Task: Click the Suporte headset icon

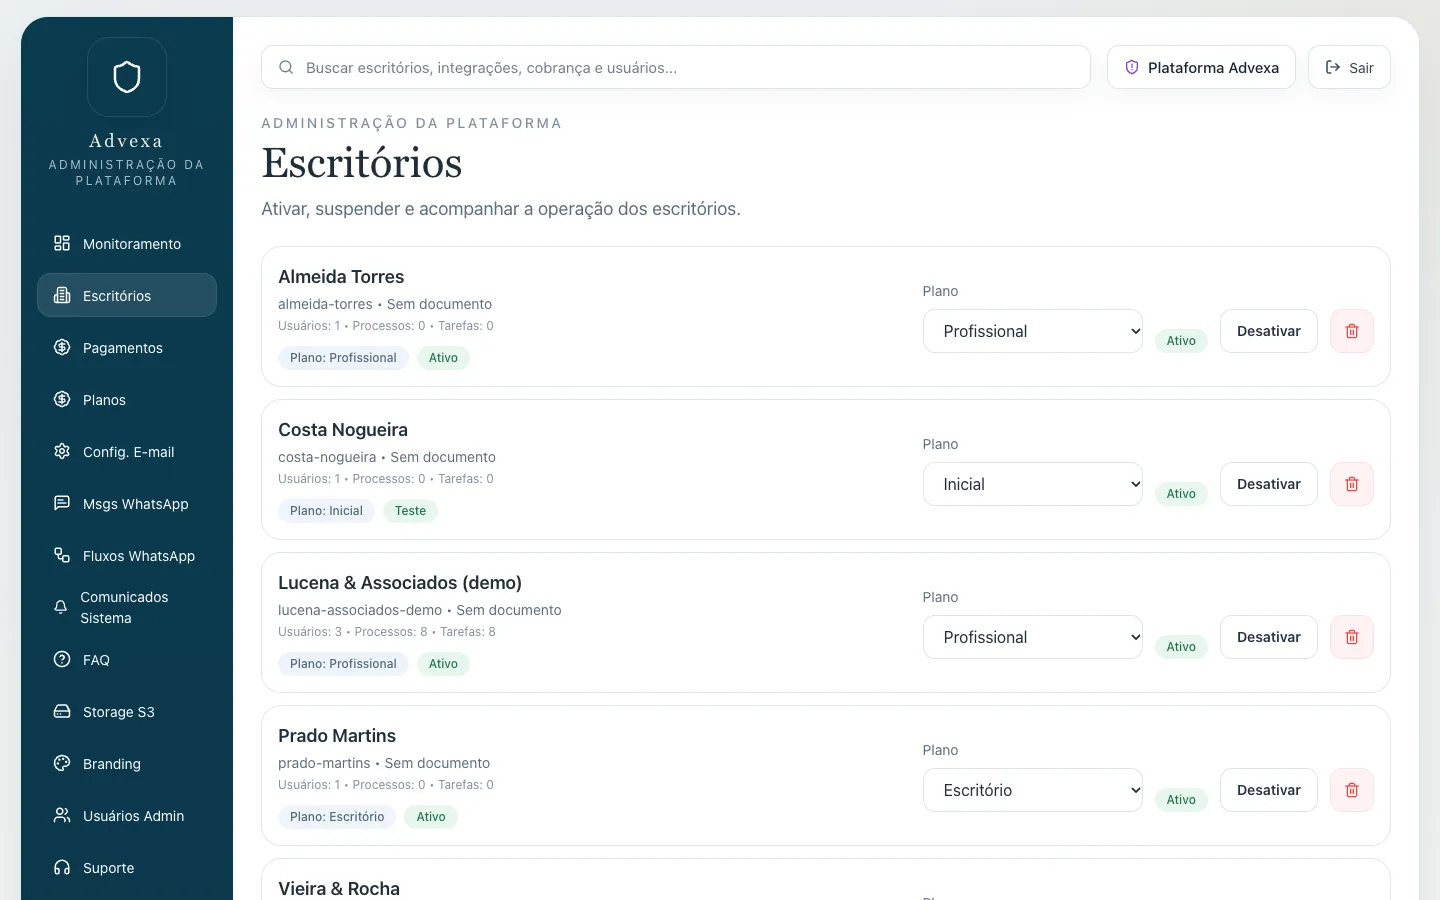Action: pos(62,867)
